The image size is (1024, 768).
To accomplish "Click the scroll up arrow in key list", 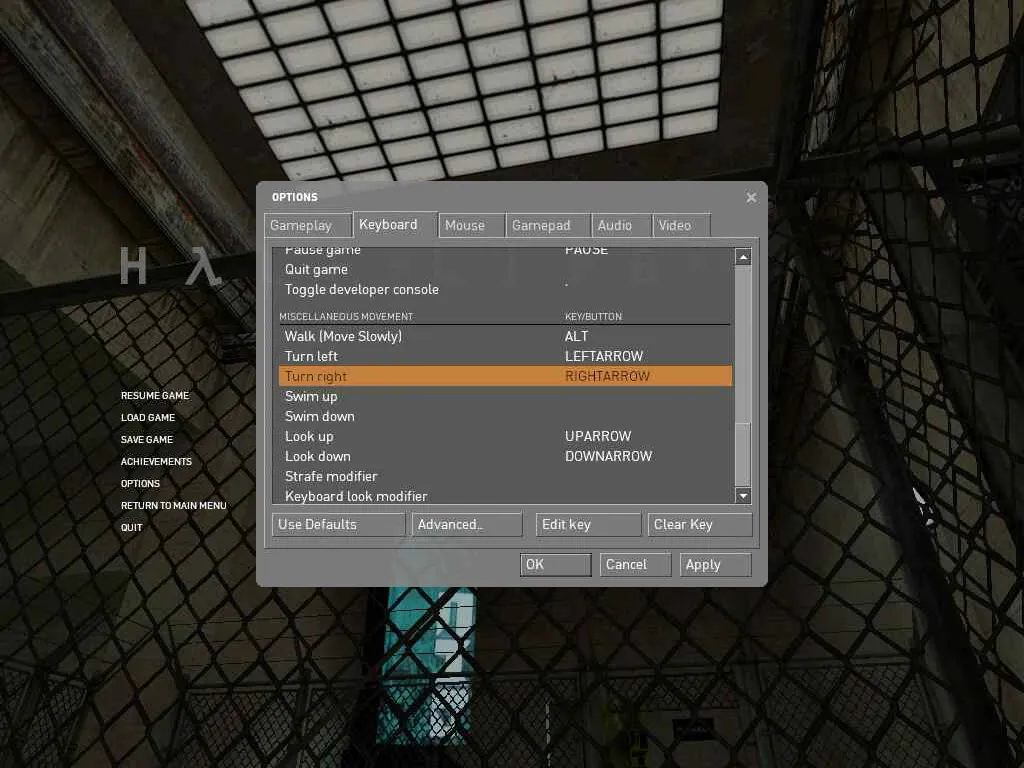I will click(743, 257).
